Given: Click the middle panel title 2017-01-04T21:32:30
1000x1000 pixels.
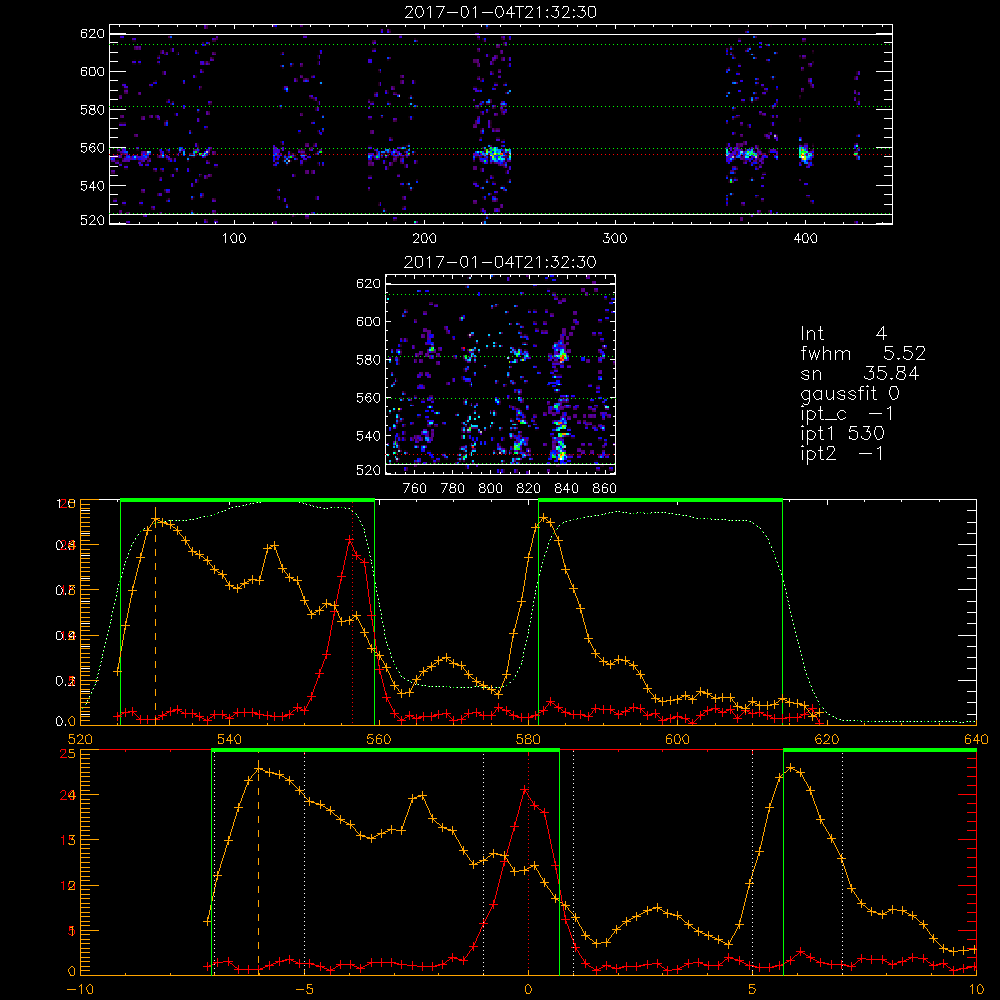Looking at the screenshot, I should pyautogui.click(x=500, y=262).
